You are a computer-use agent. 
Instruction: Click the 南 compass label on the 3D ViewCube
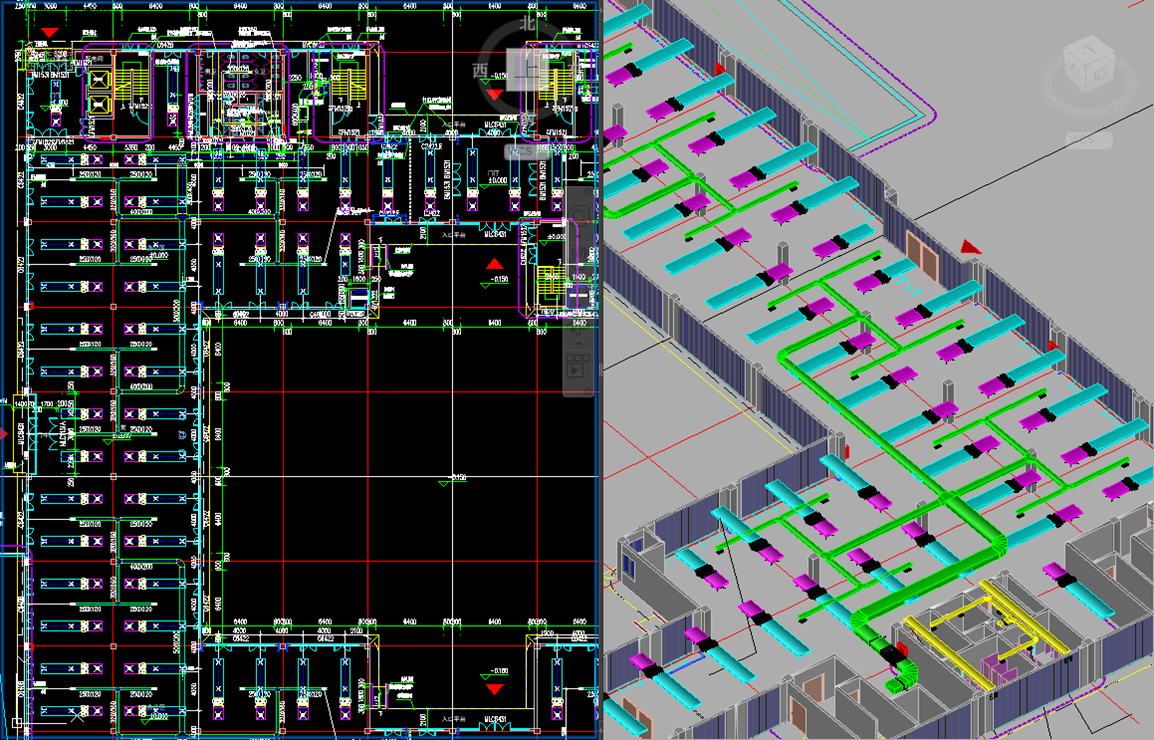1061,57
